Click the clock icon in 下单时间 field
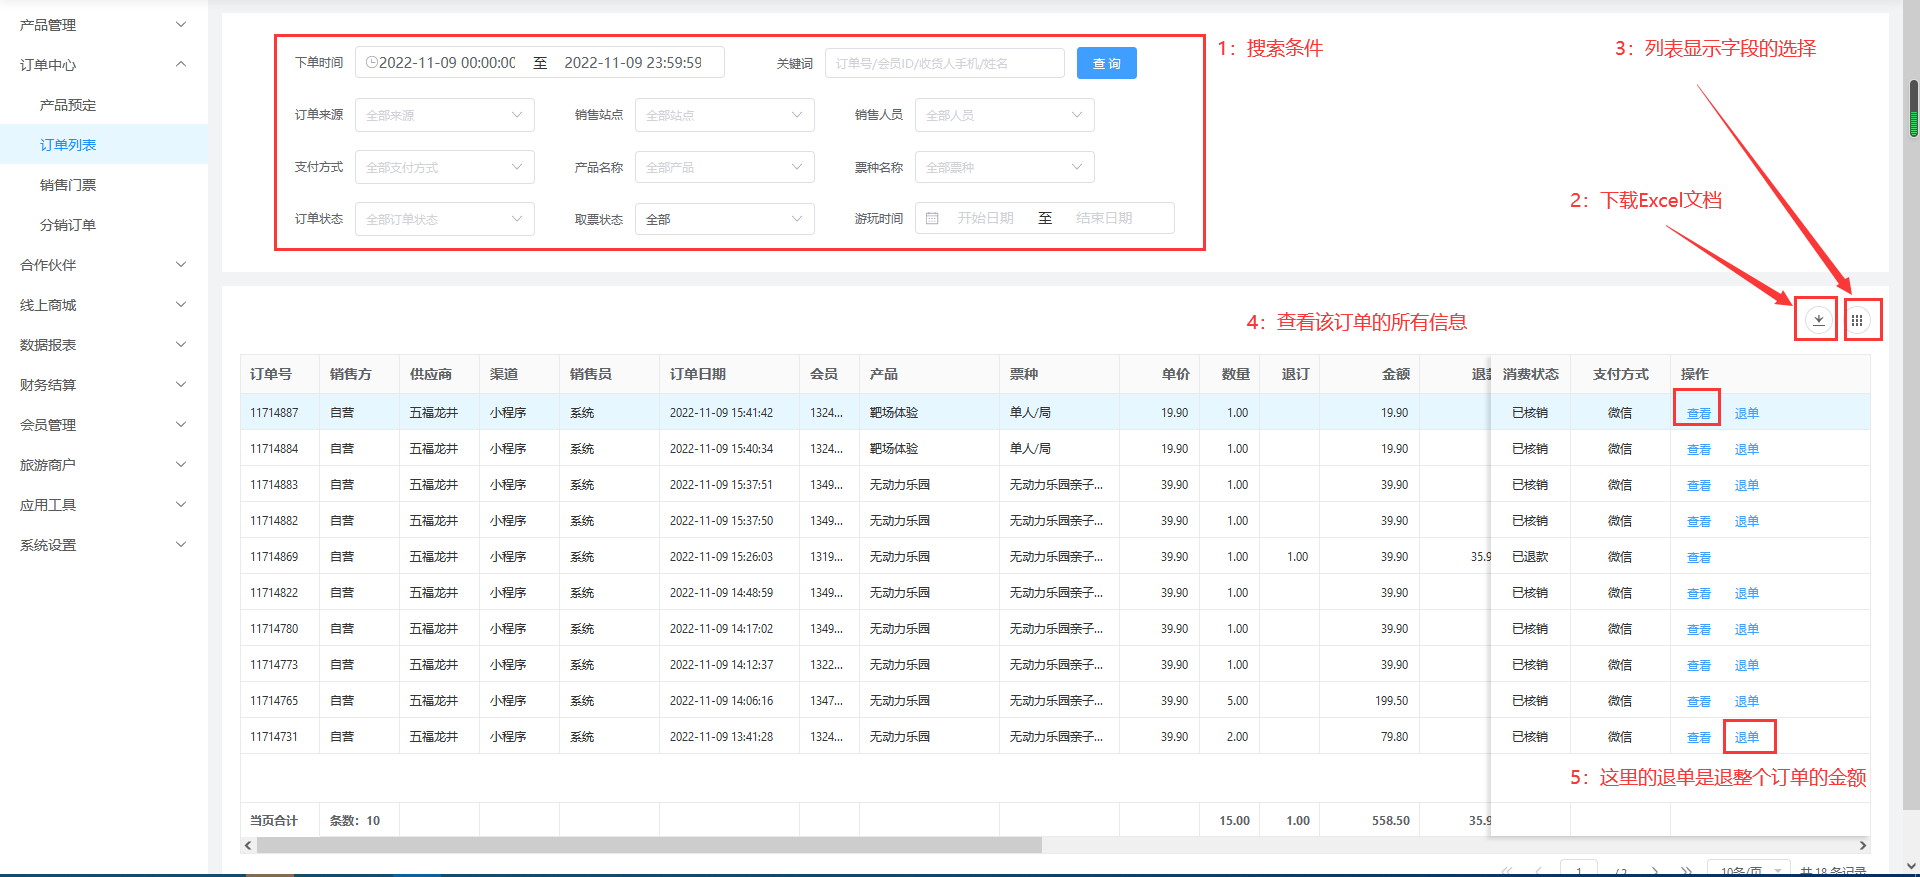The image size is (1920, 877). pyautogui.click(x=372, y=63)
